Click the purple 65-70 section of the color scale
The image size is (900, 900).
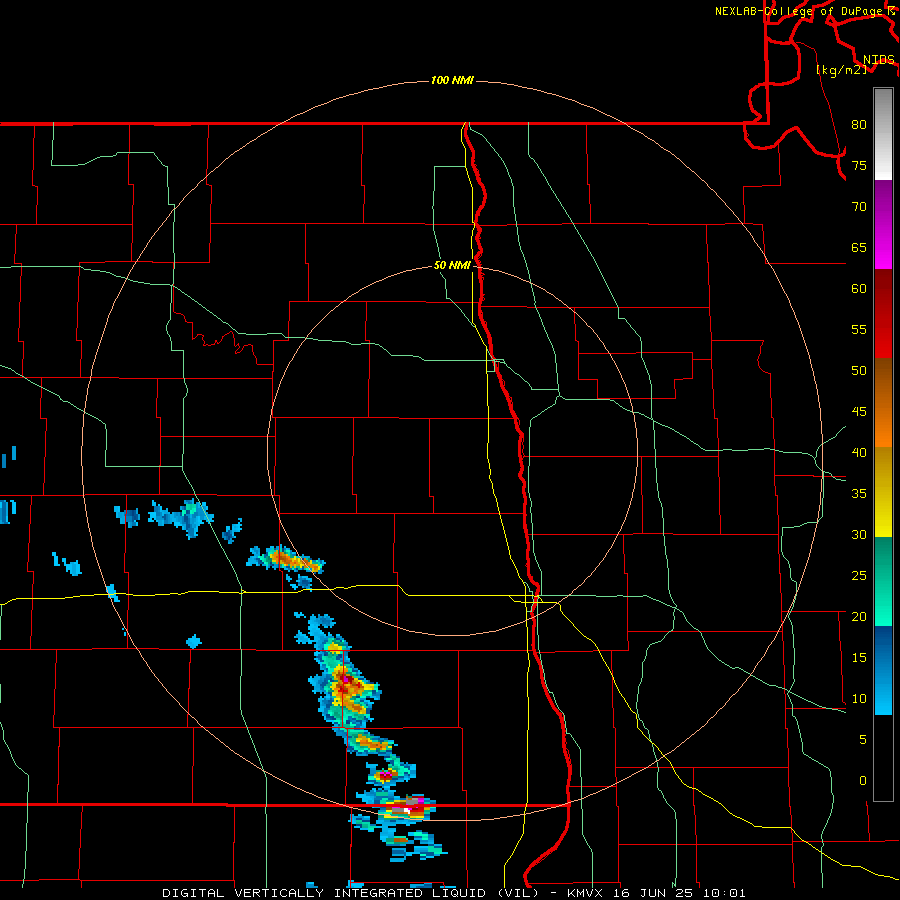(883, 224)
